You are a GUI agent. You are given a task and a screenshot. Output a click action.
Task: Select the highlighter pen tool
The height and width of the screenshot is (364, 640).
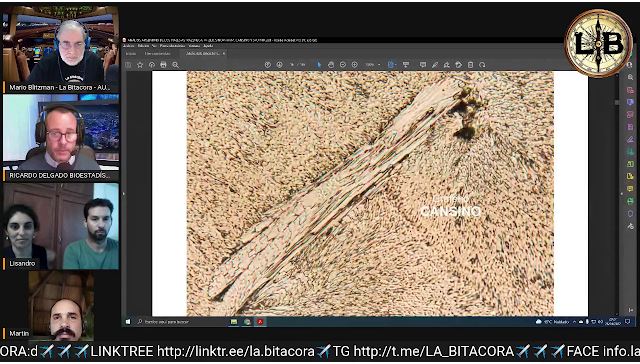[x=435, y=65]
